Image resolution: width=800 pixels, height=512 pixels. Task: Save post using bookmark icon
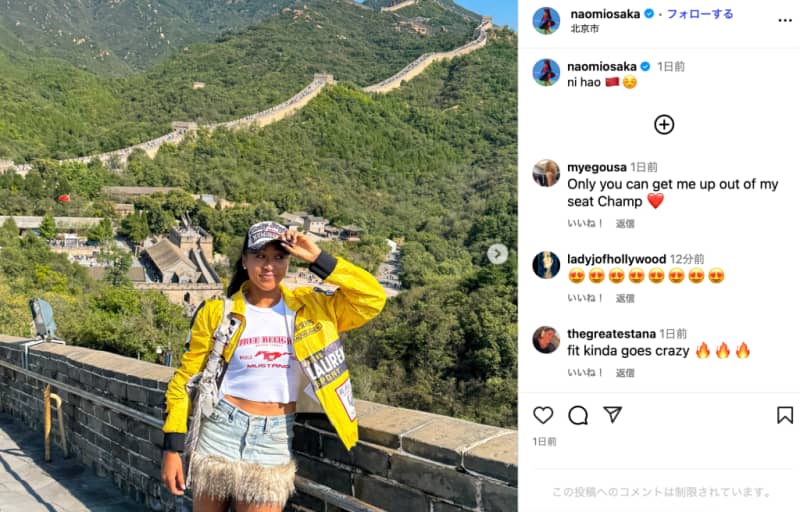(x=785, y=415)
